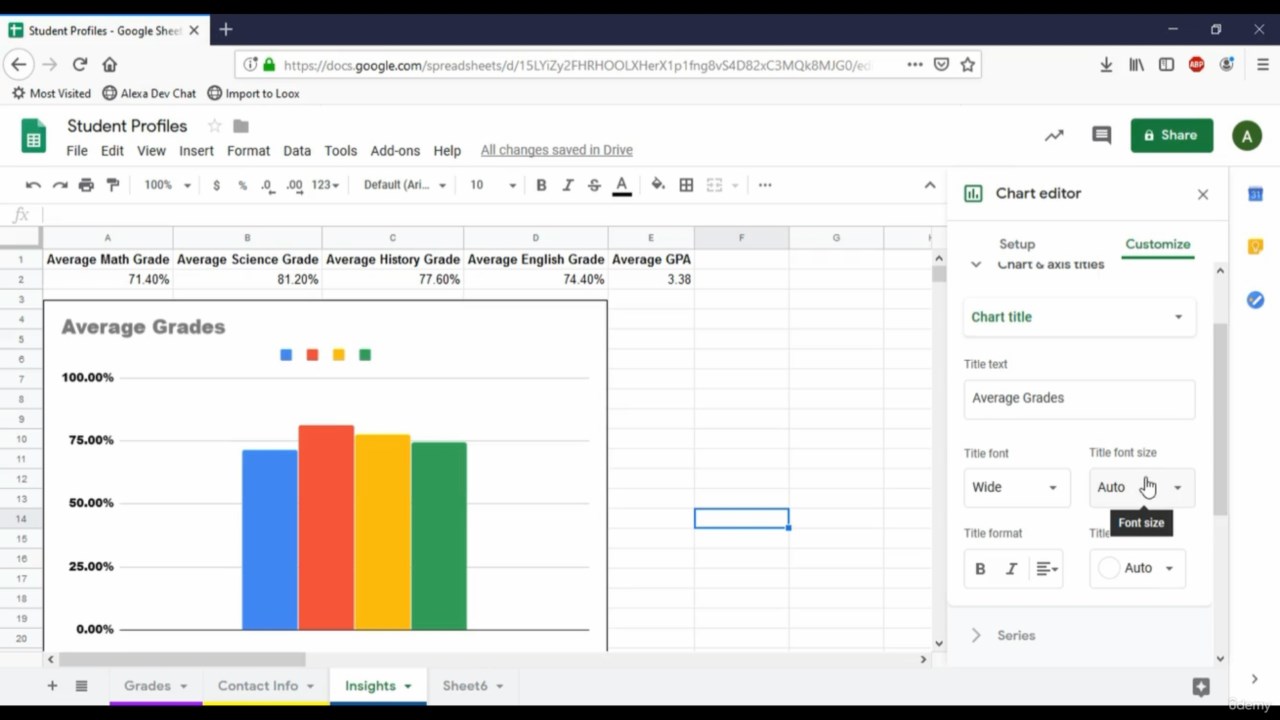Toggle italic under Title format

tap(1011, 568)
